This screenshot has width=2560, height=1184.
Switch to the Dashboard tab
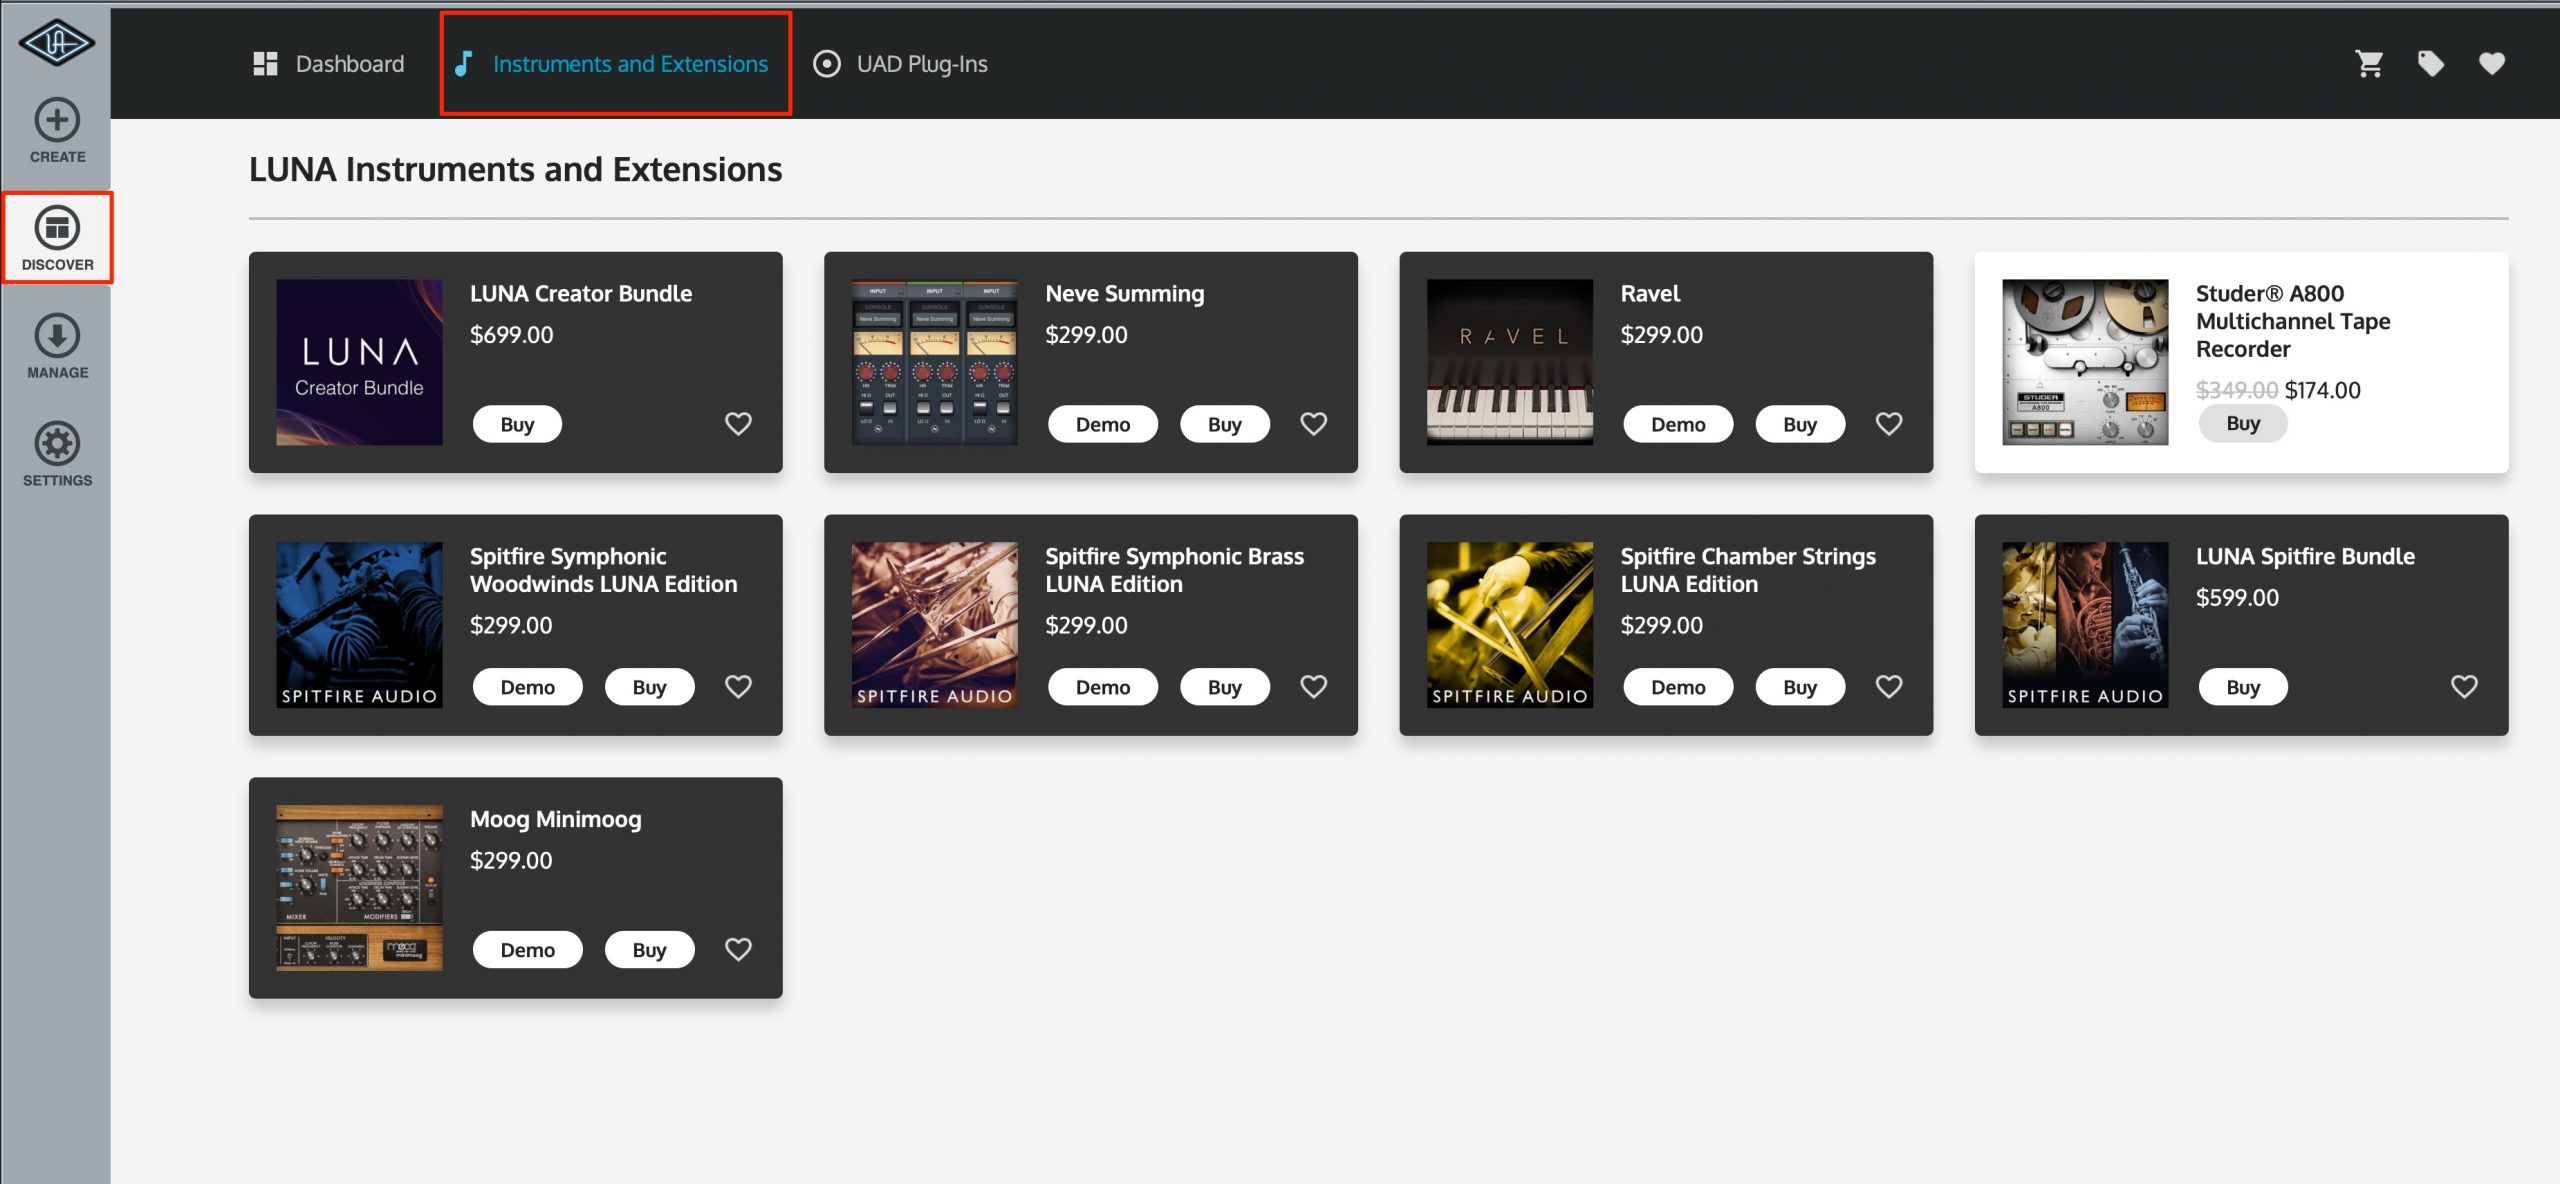(x=329, y=64)
